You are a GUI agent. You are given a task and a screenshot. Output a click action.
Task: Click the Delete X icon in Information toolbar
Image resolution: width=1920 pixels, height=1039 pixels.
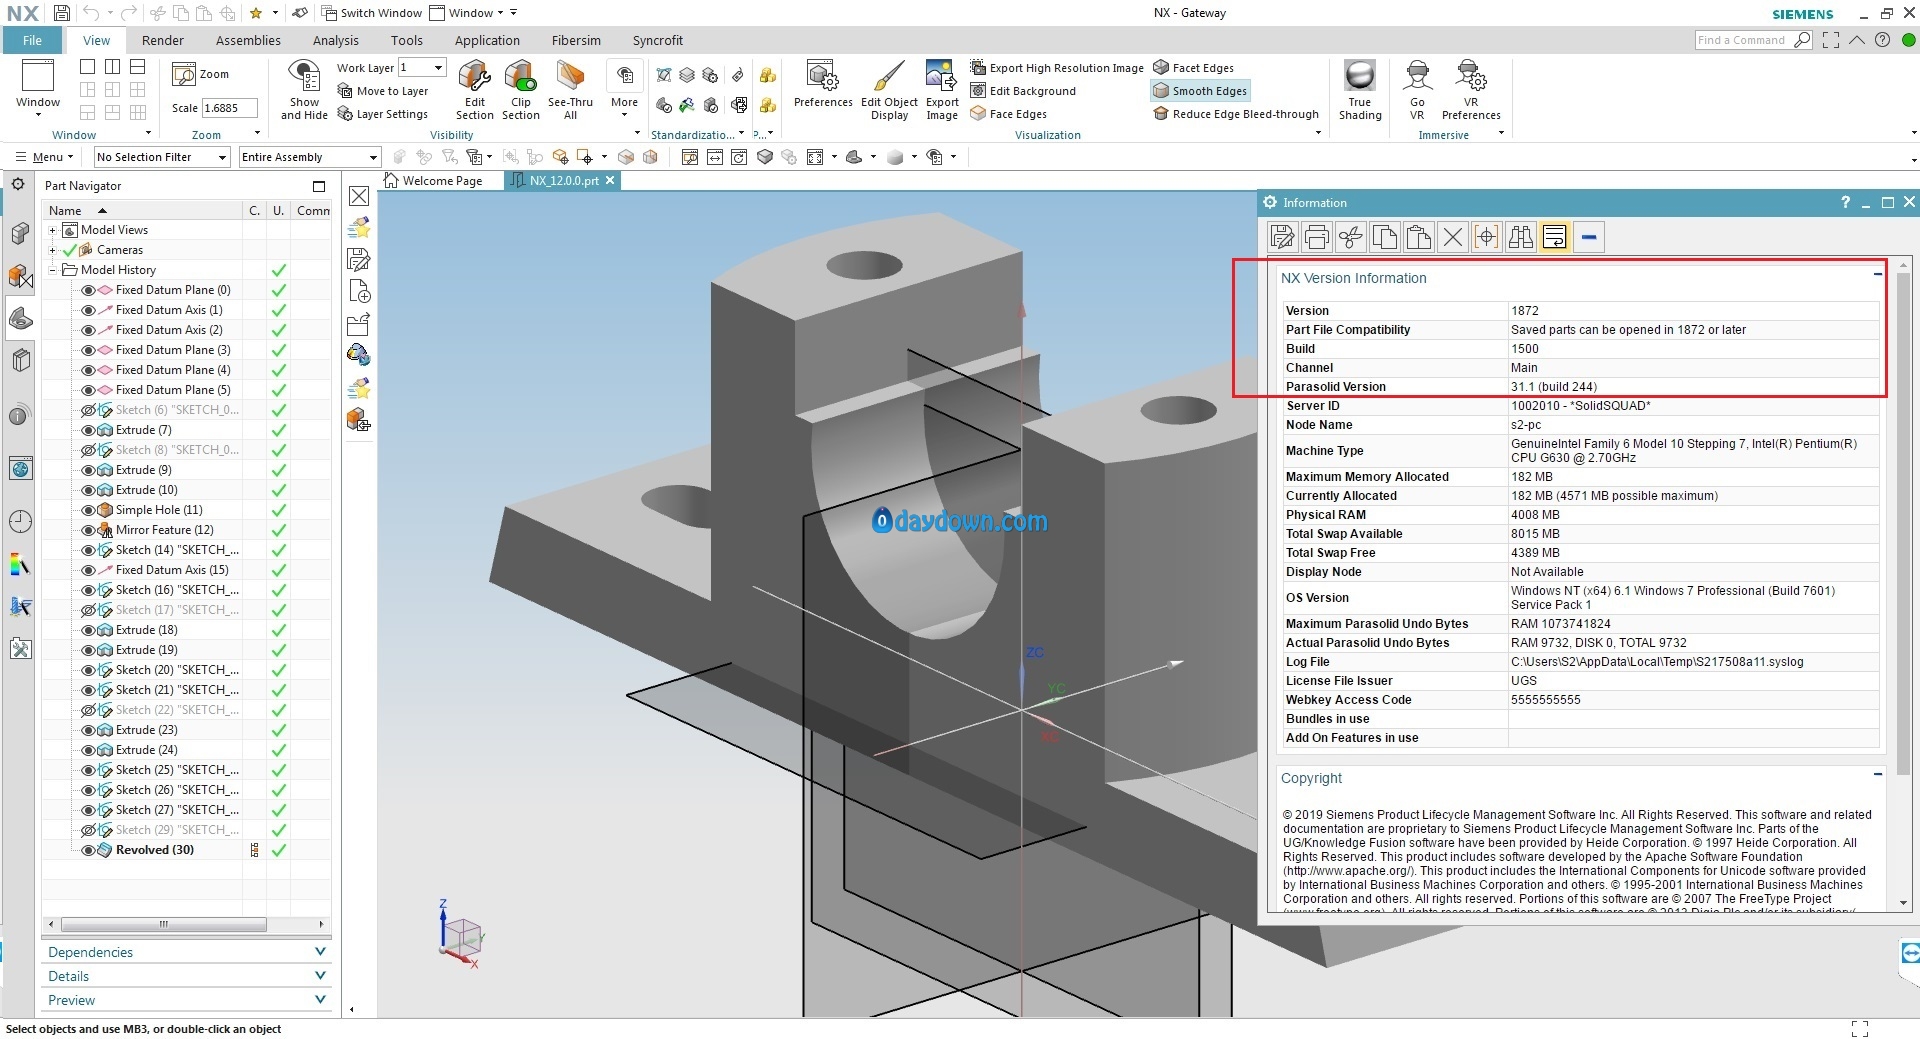tap(1453, 237)
